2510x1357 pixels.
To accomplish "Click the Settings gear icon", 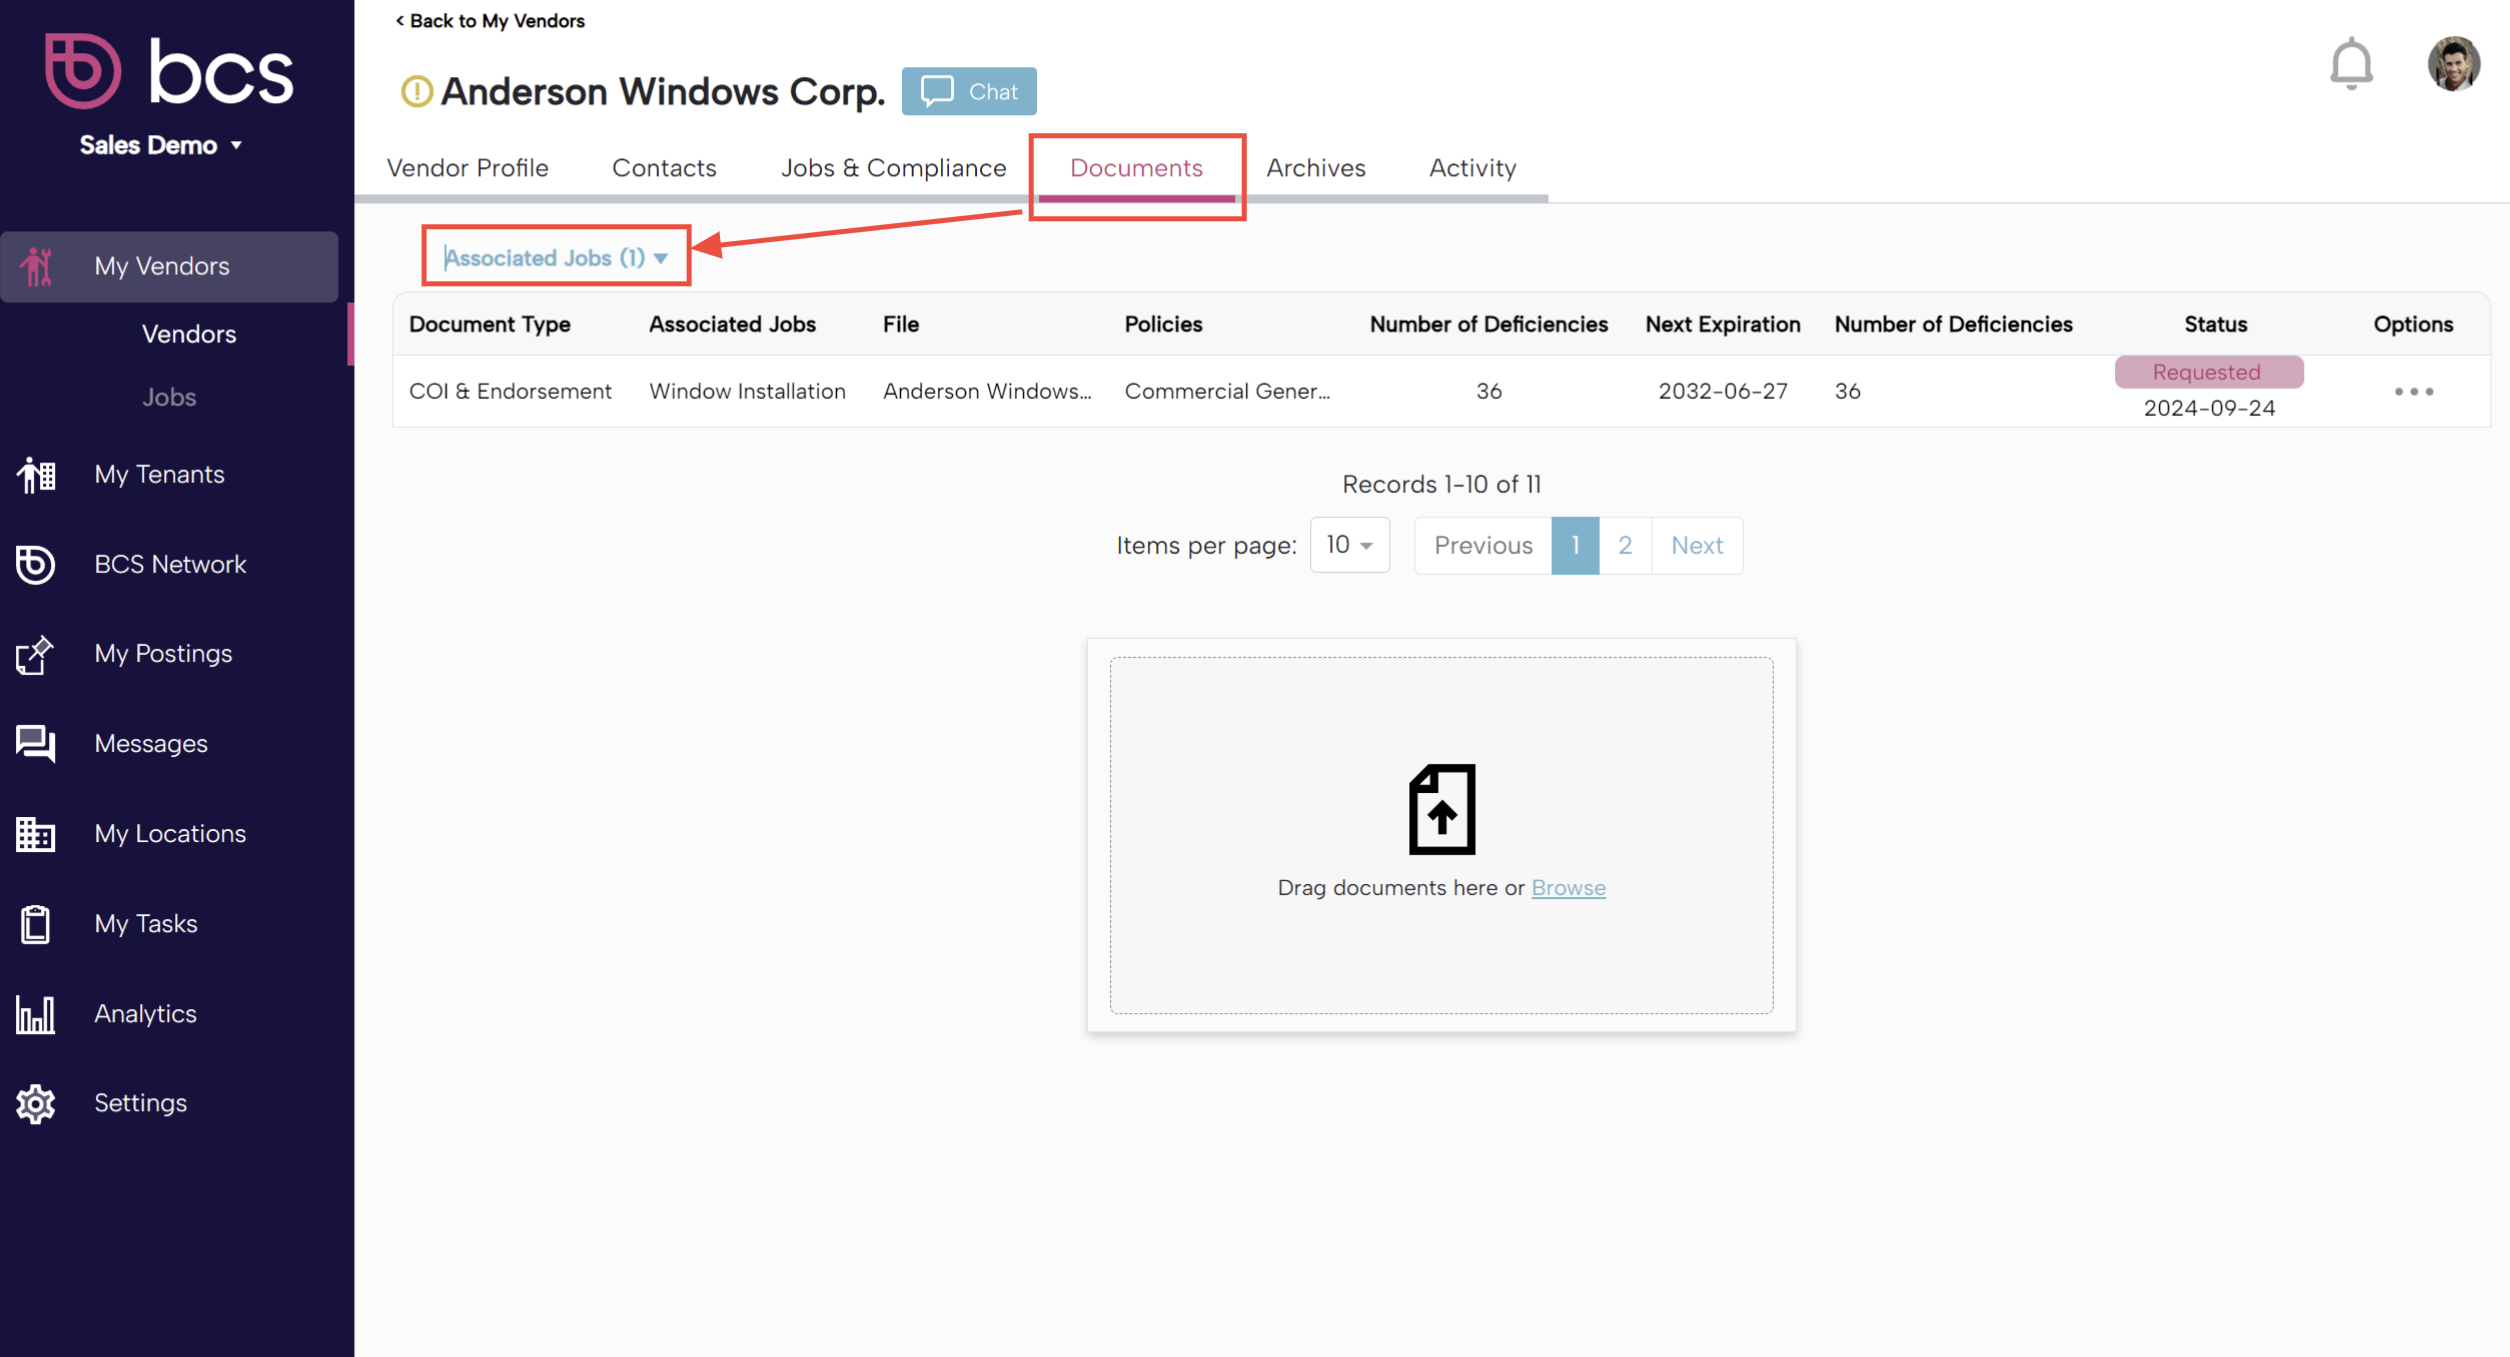I will [x=36, y=1103].
